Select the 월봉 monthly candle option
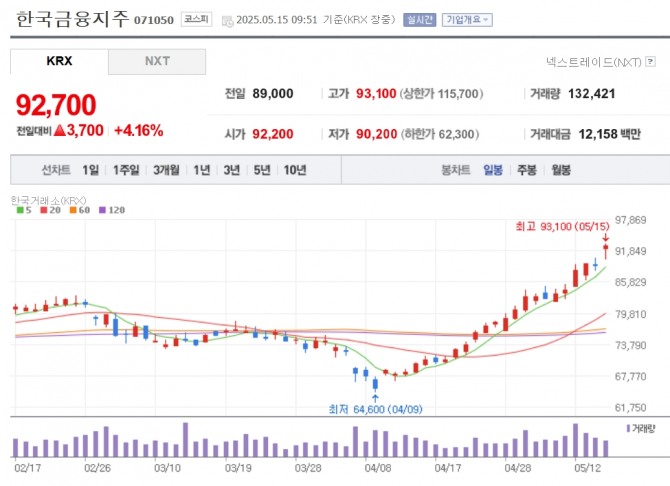The image size is (670, 486). [x=560, y=170]
